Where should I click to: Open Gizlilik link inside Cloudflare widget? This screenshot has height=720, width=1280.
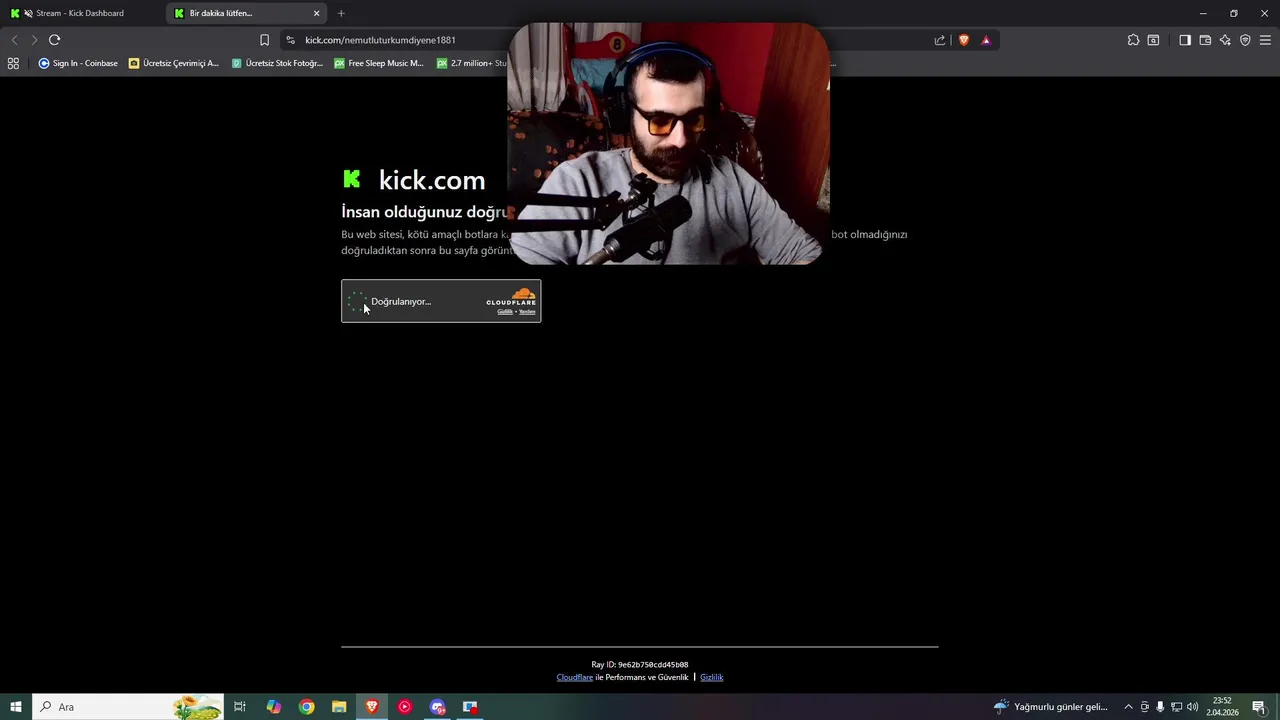click(x=505, y=312)
